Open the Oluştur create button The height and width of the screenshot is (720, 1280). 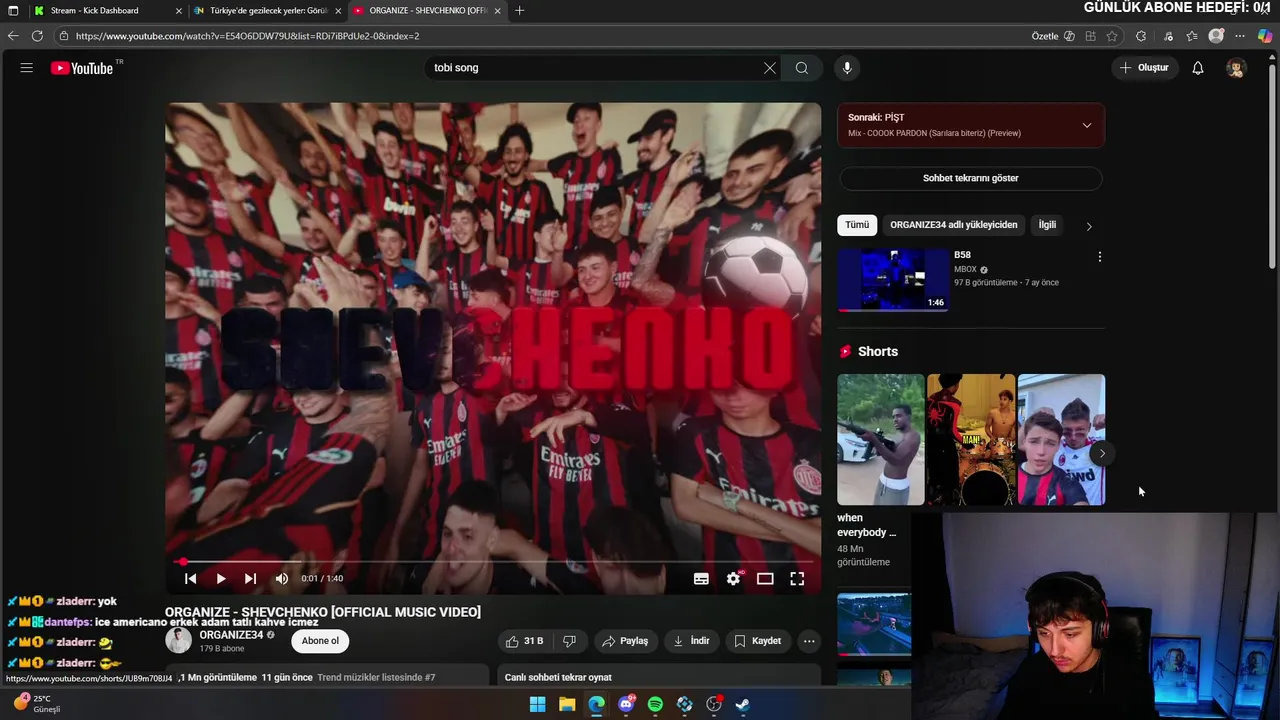pos(1144,68)
